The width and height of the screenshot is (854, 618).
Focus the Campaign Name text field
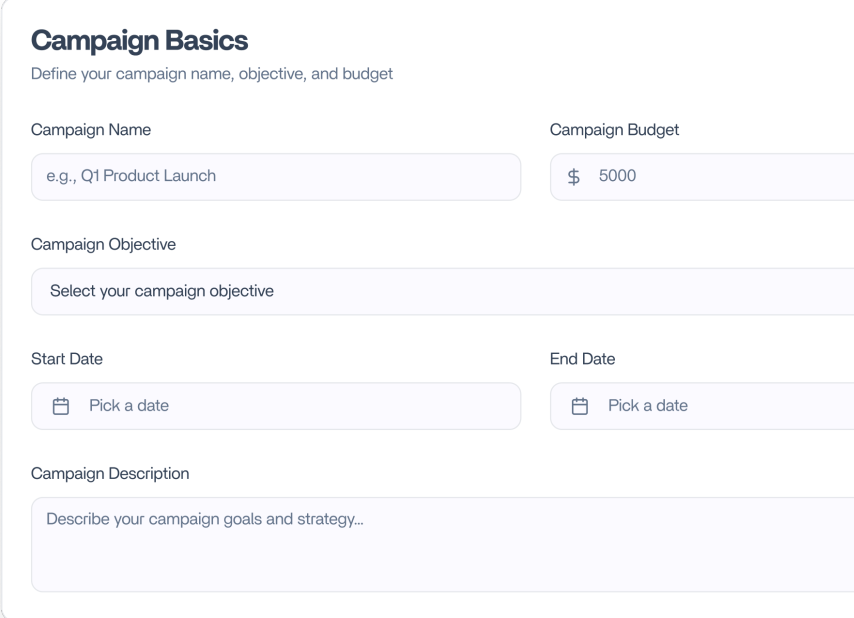tap(276, 177)
